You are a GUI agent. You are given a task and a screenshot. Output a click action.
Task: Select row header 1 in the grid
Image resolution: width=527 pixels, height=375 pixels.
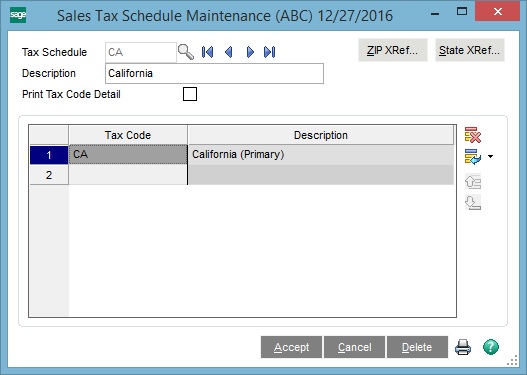point(49,155)
